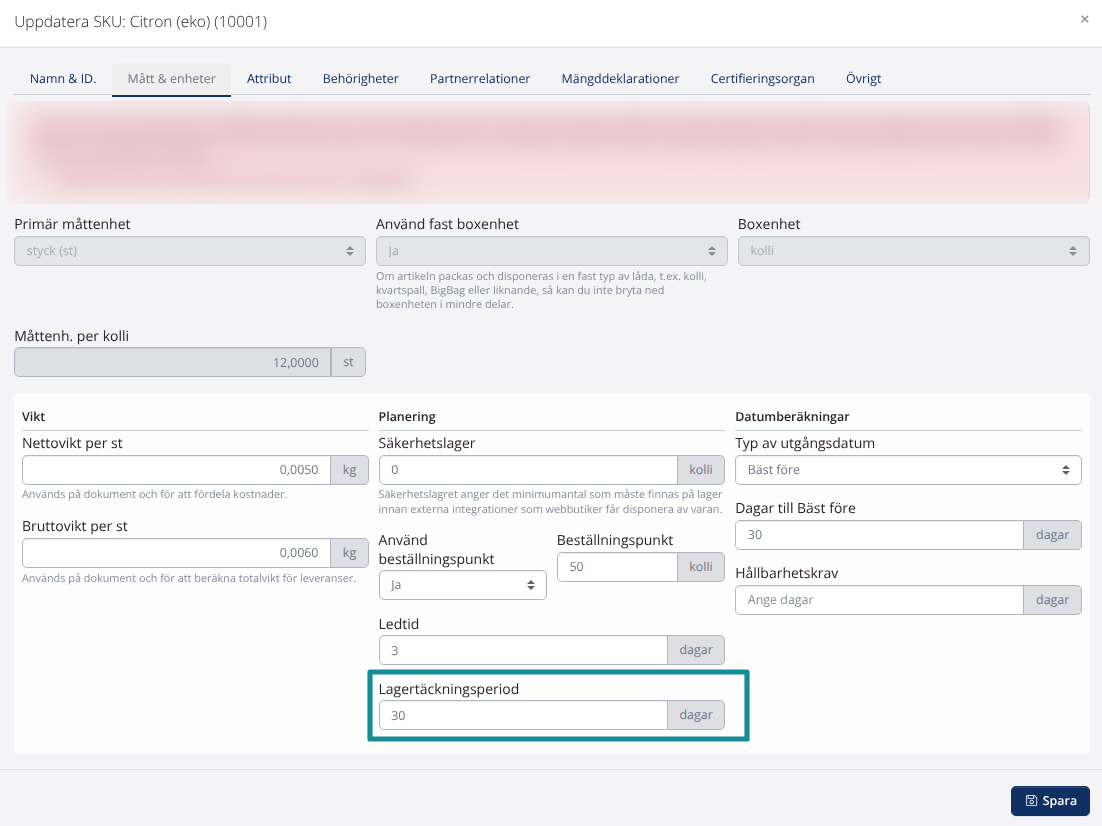Screen dimensions: 1102x826
Task: Expand the Typ av utgångsdatum dropdown
Action: pyautogui.click(x=908, y=469)
